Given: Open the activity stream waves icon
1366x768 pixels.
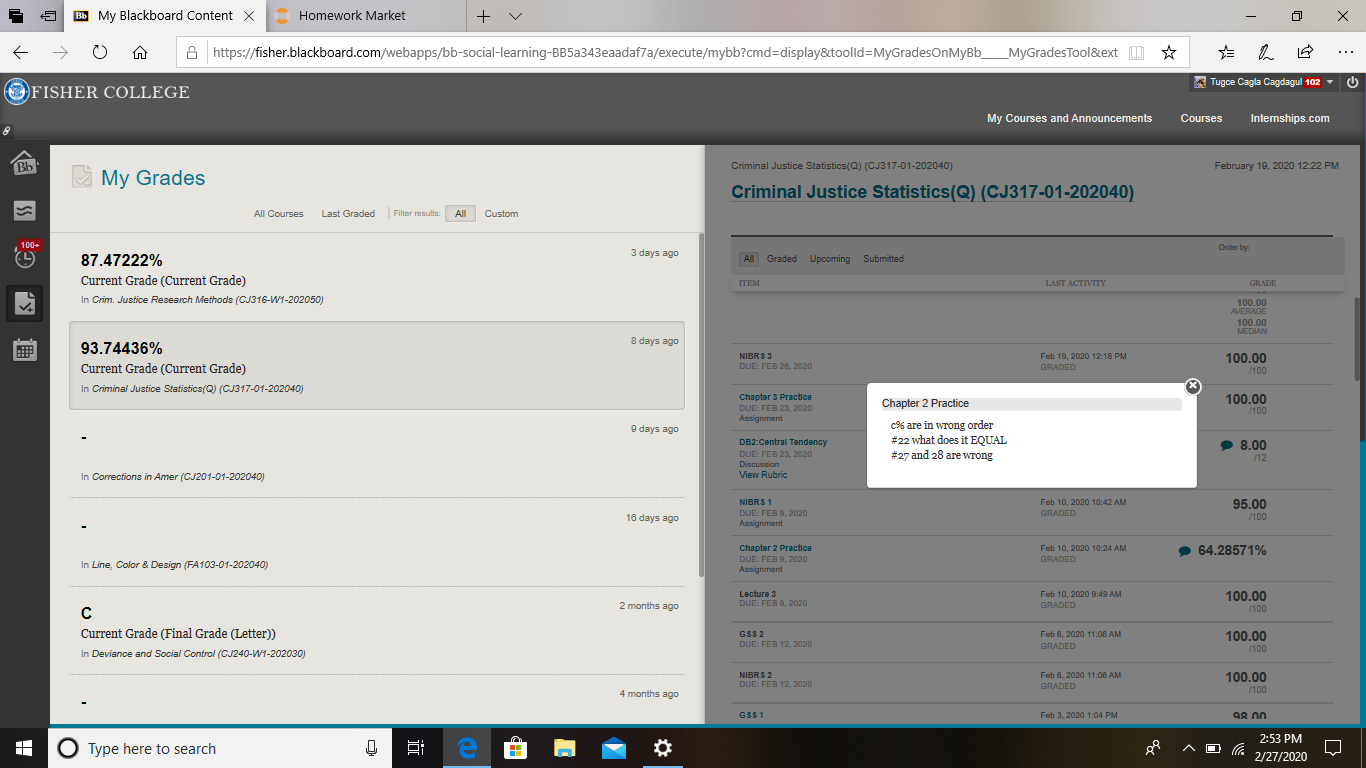Looking at the screenshot, I should [25, 210].
